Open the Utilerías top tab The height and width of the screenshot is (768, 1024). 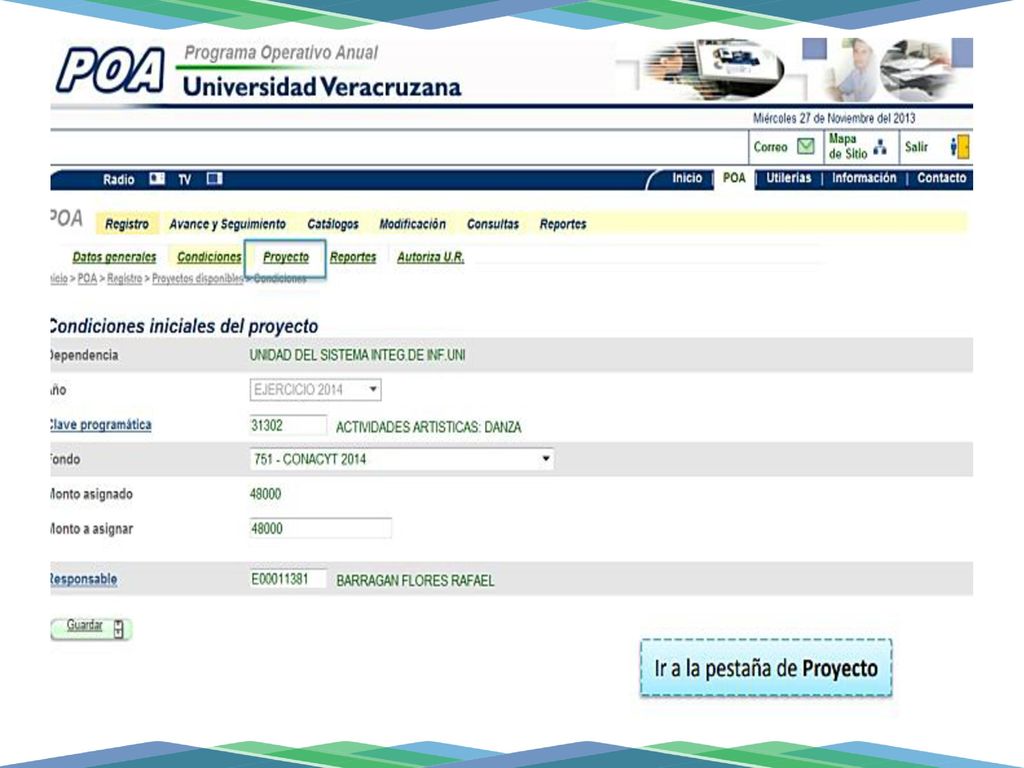pos(788,178)
